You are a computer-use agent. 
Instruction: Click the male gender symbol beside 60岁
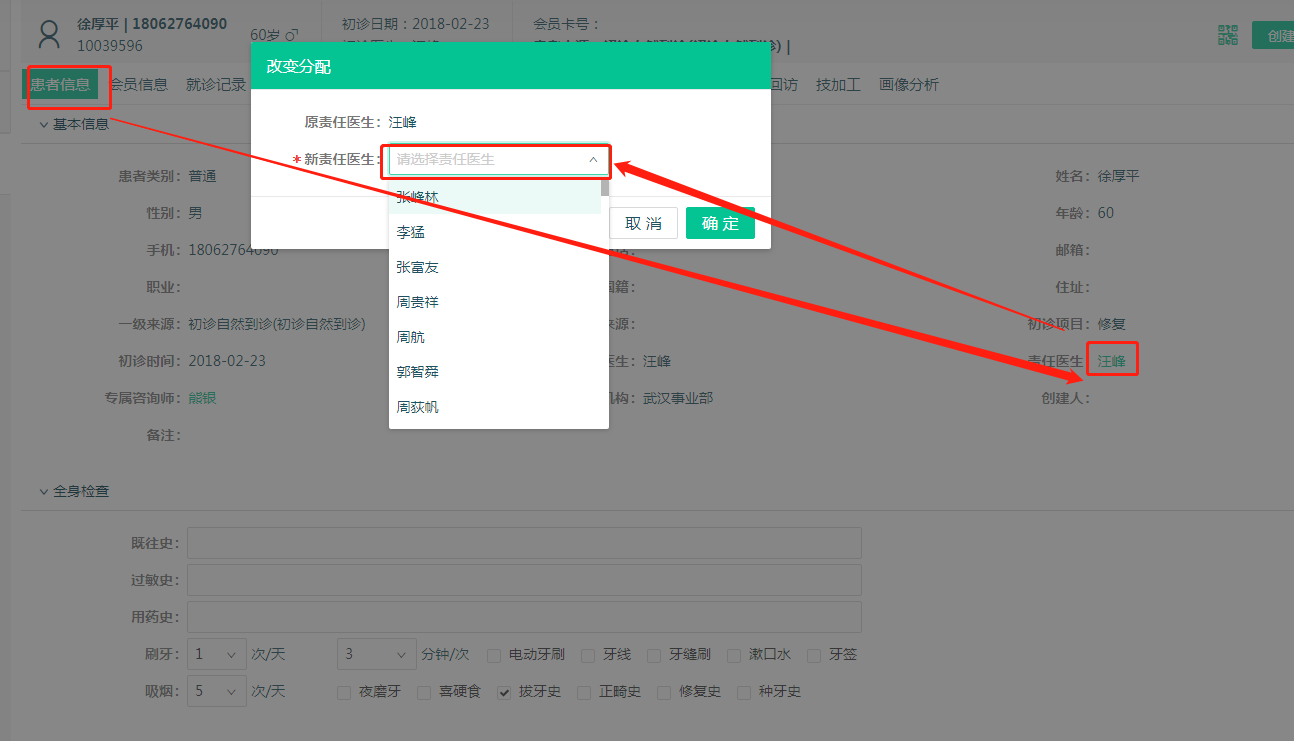click(292, 35)
